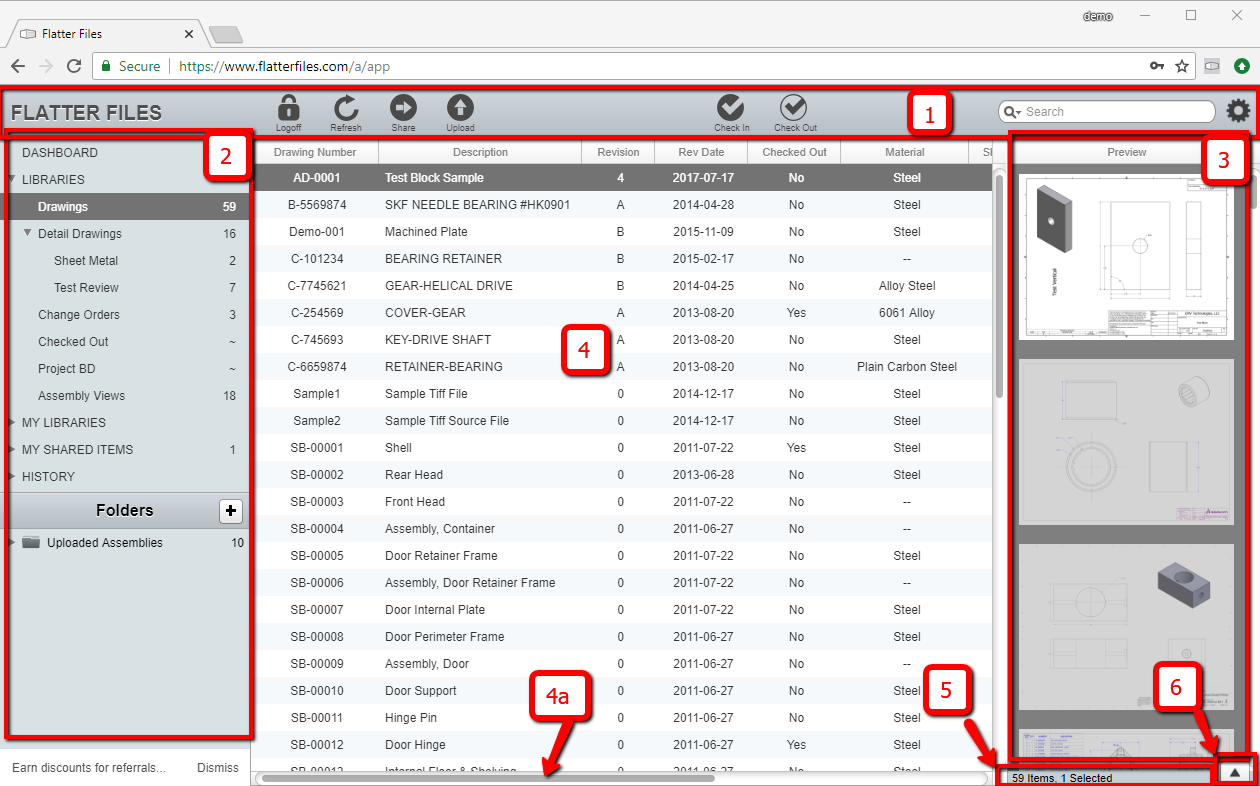1260x786 pixels.
Task: Expand the HISTORY section
Action: click(x=11, y=477)
